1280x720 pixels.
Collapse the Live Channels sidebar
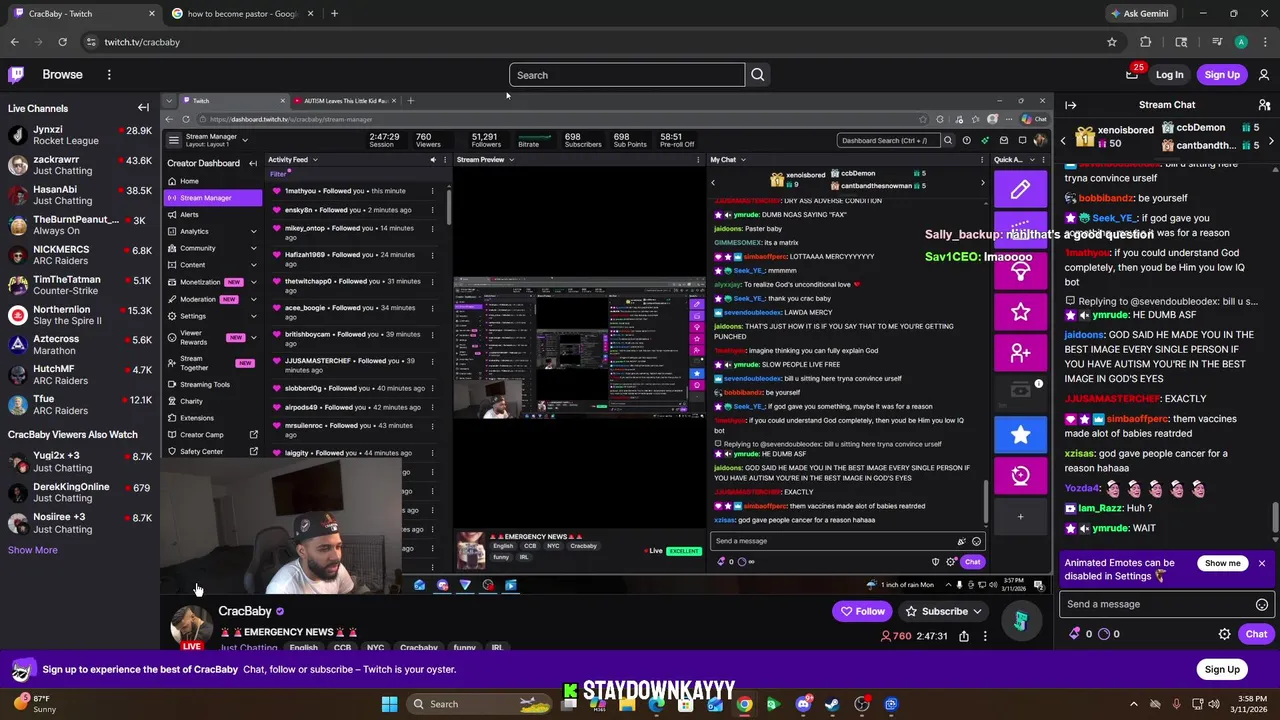click(143, 108)
